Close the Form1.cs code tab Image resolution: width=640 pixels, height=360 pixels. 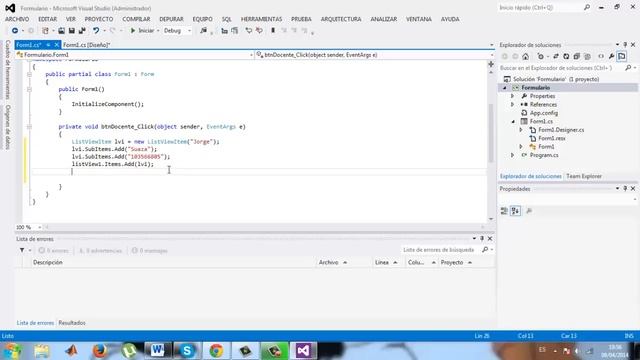point(57,45)
